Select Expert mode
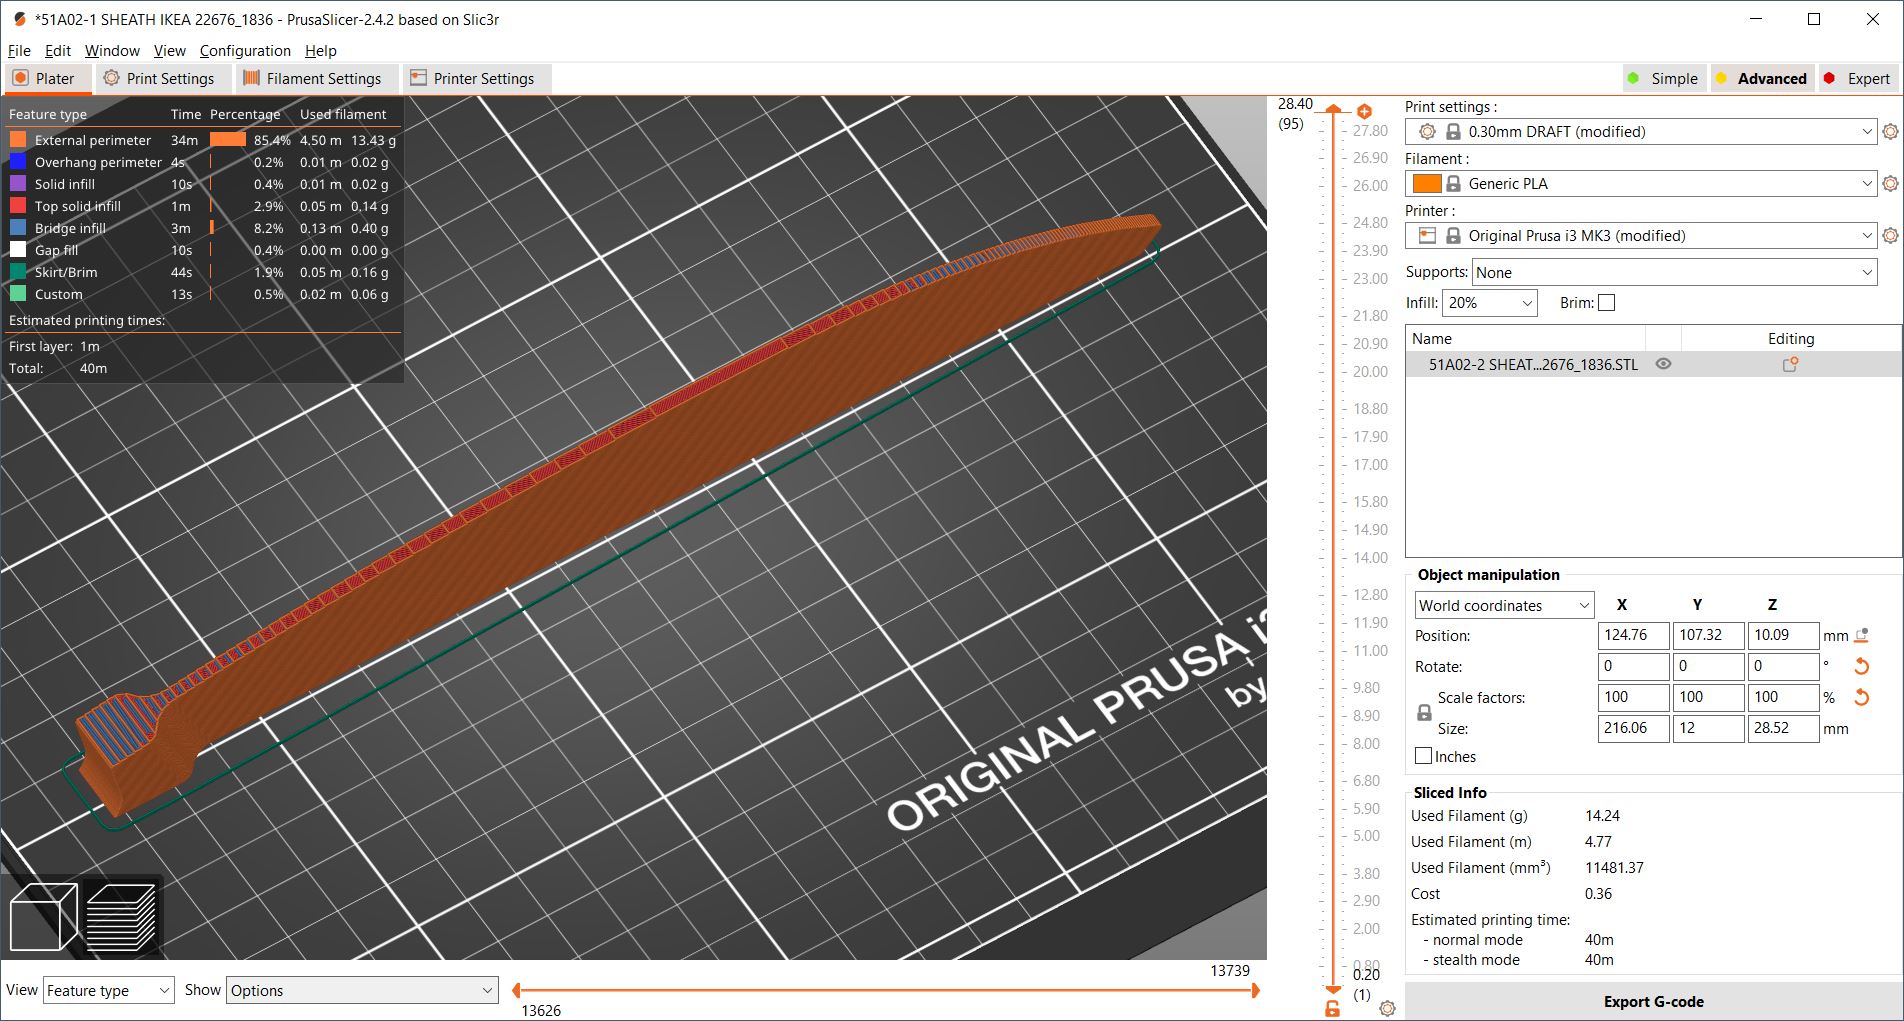This screenshot has height=1021, width=1904. pos(1857,79)
